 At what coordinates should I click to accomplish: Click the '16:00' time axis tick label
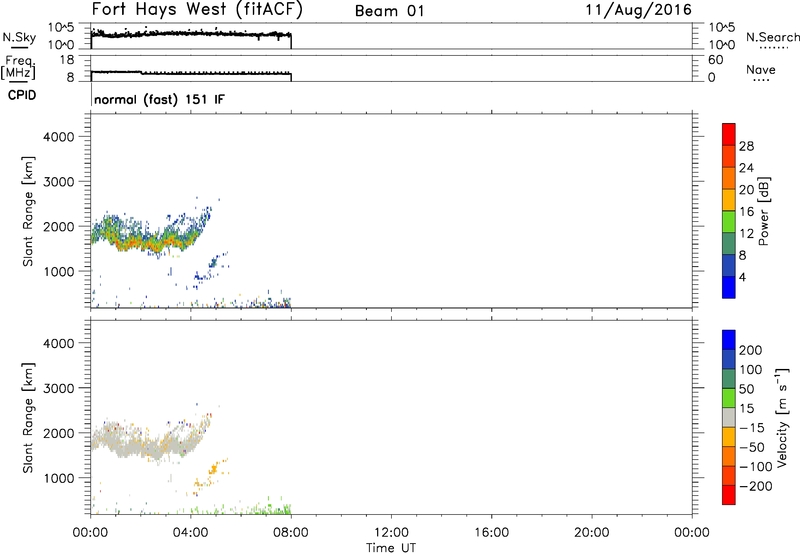[491, 533]
